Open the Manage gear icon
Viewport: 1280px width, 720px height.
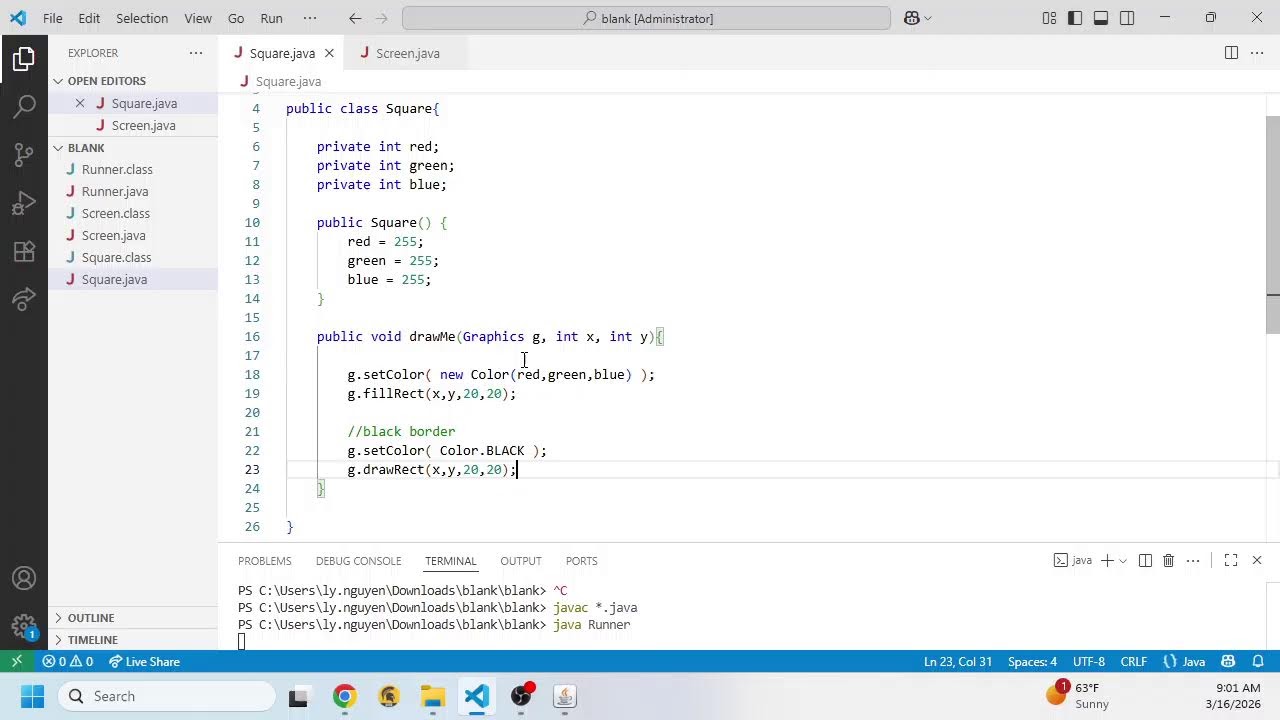point(24,626)
